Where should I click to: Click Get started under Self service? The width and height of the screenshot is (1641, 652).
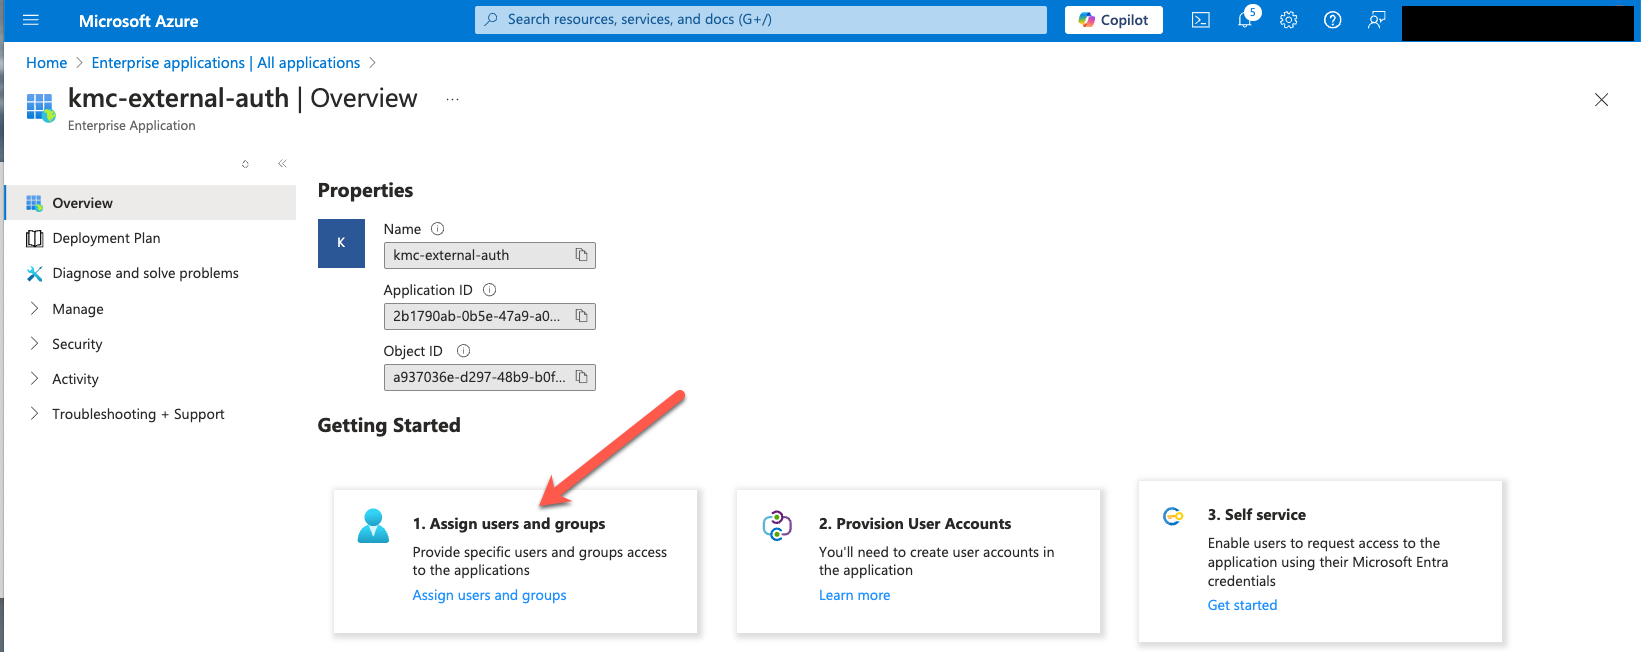[x=1242, y=605]
